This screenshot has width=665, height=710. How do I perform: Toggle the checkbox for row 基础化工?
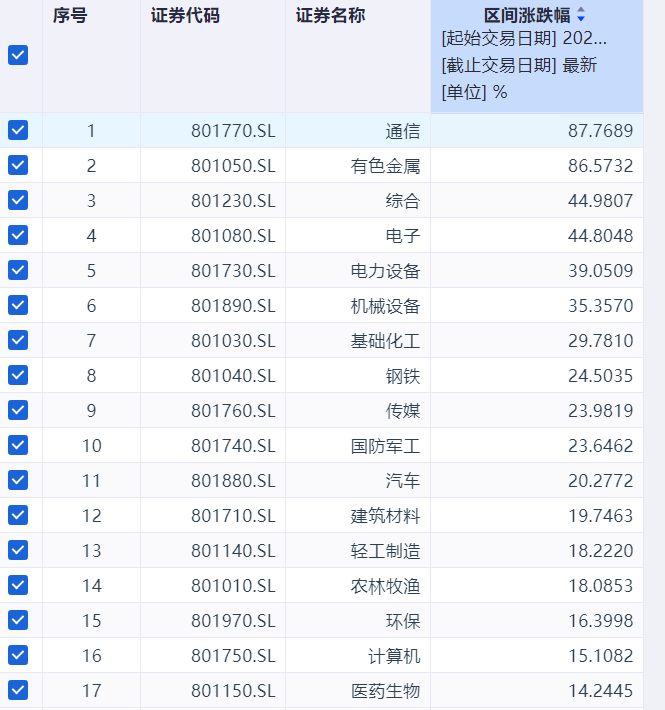[x=18, y=340]
